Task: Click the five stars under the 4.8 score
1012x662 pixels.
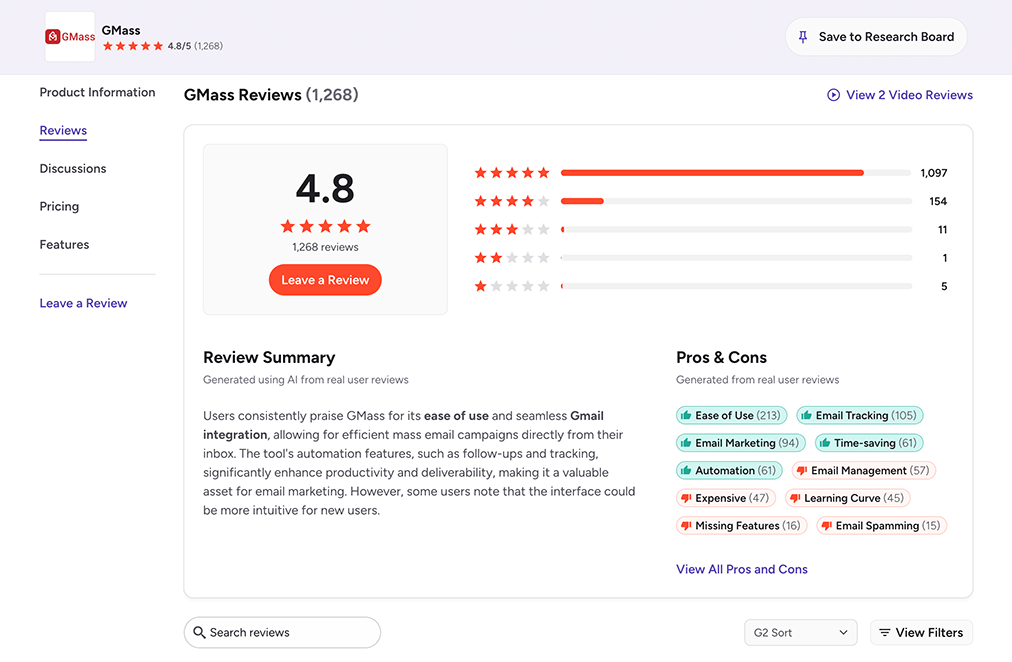Action: (x=325, y=226)
